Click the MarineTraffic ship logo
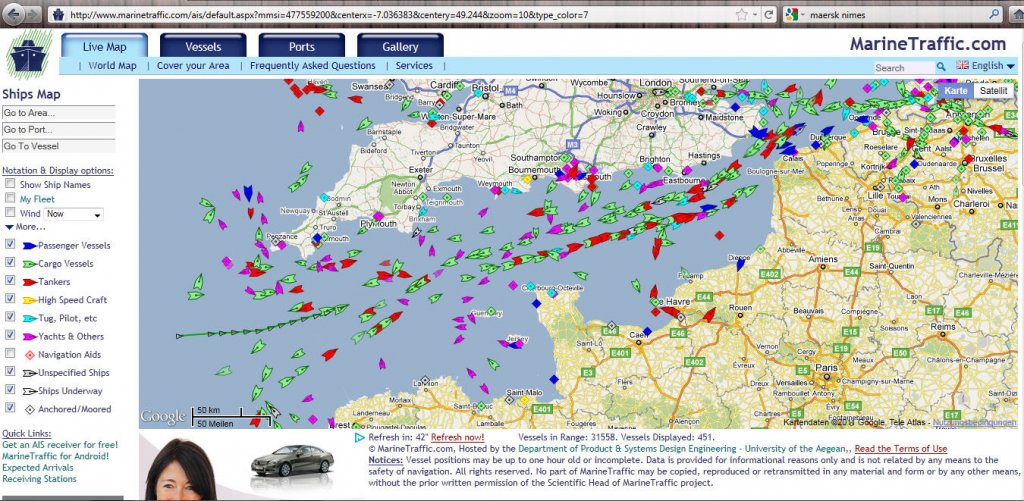Screen dimensions: 1024x501 click(x=29, y=54)
